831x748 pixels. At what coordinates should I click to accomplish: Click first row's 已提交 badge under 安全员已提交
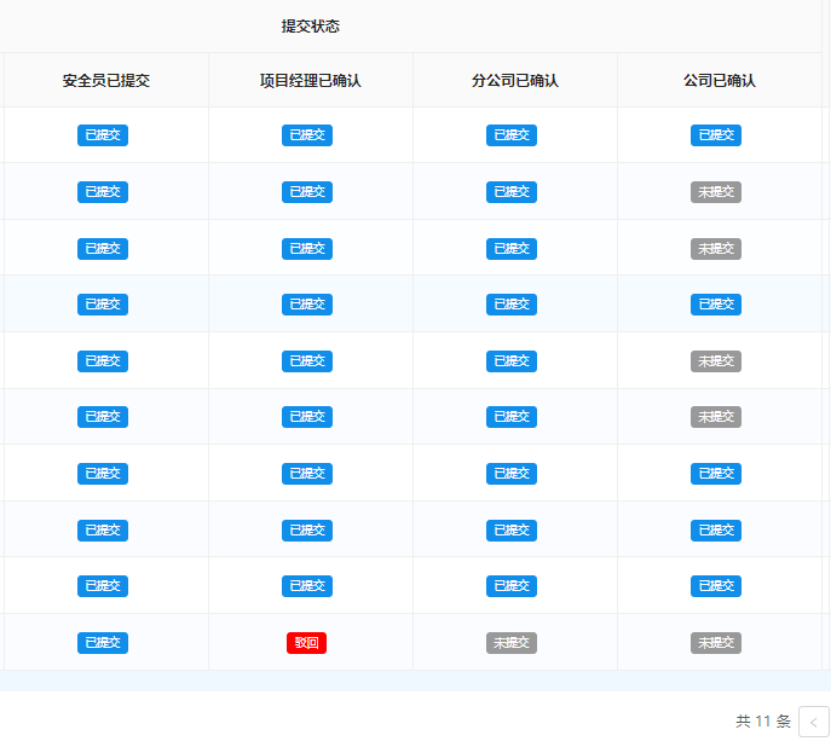pos(102,135)
